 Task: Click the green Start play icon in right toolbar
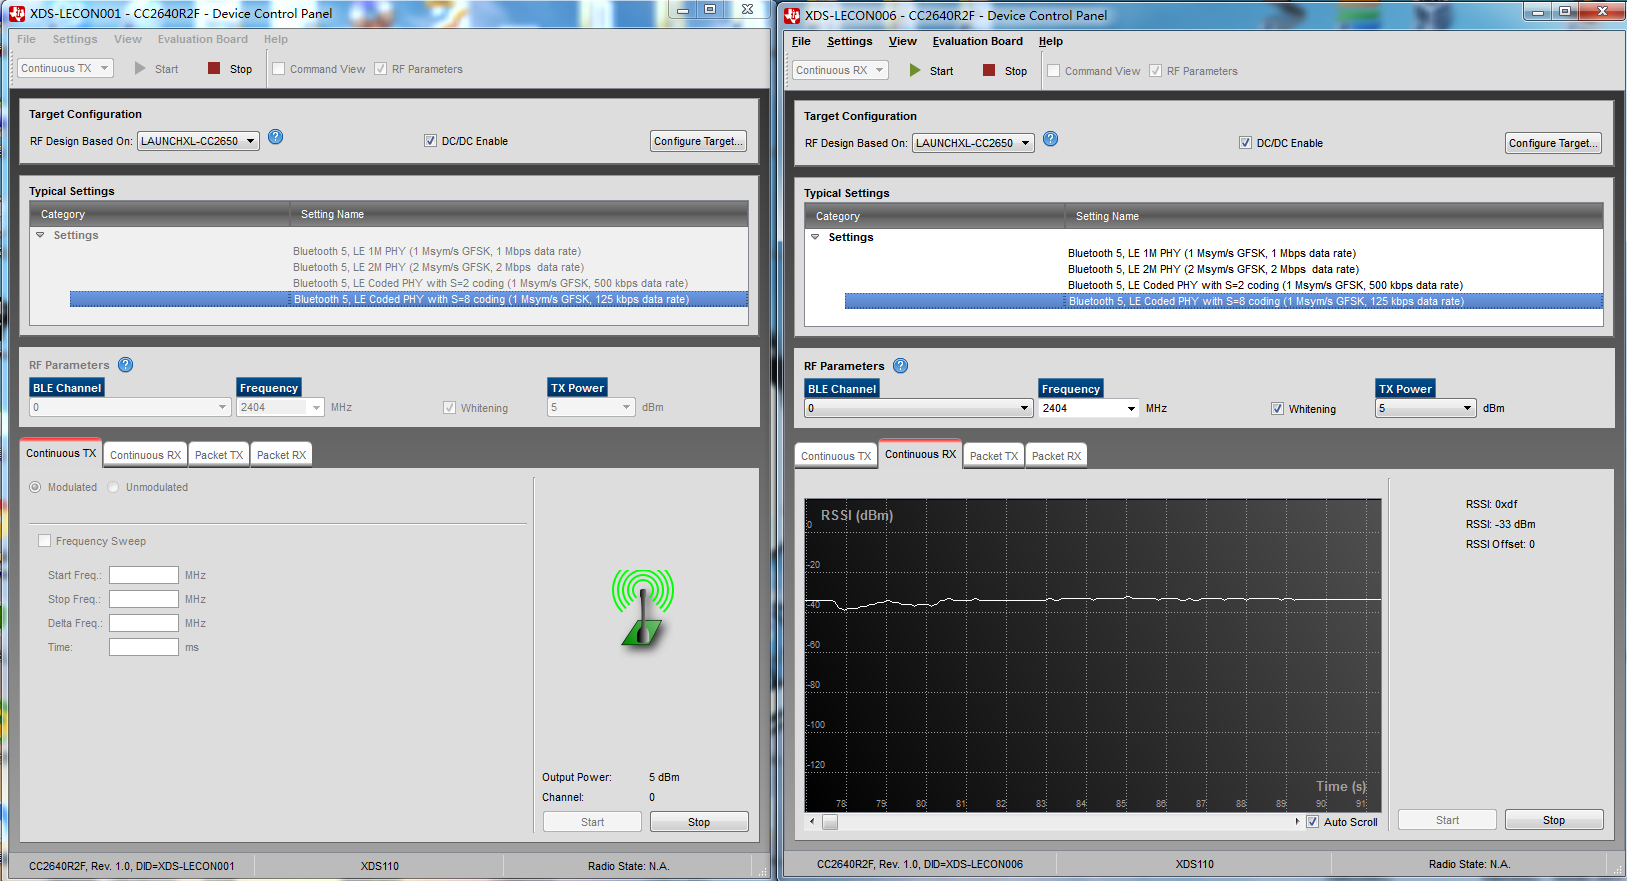914,71
